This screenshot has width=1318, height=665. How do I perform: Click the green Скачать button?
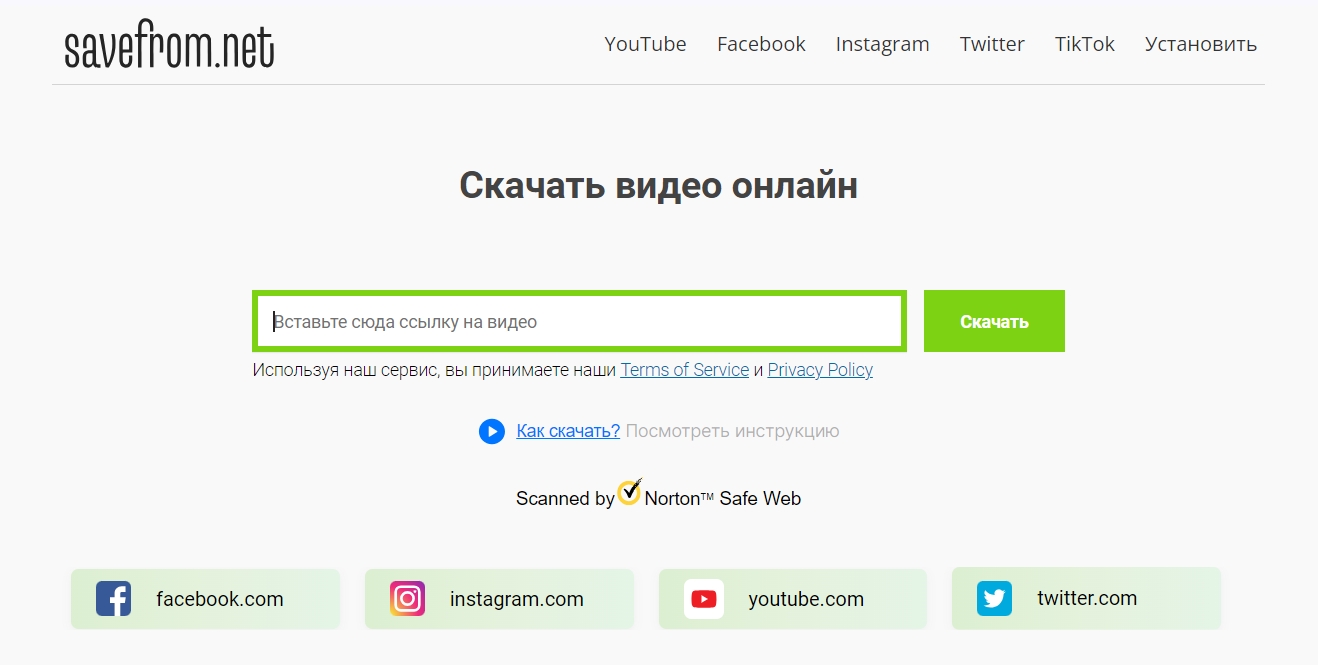point(994,321)
